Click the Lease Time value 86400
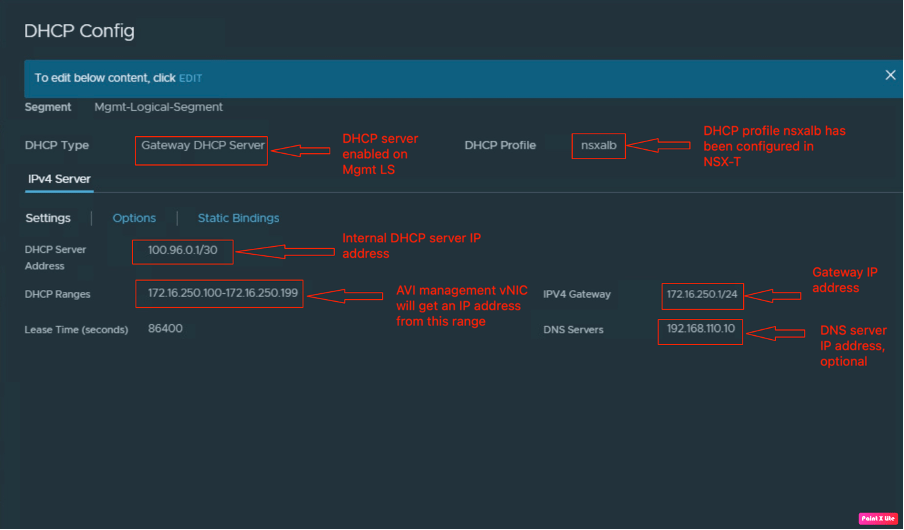This screenshot has width=904, height=530. pyautogui.click(x=165, y=328)
